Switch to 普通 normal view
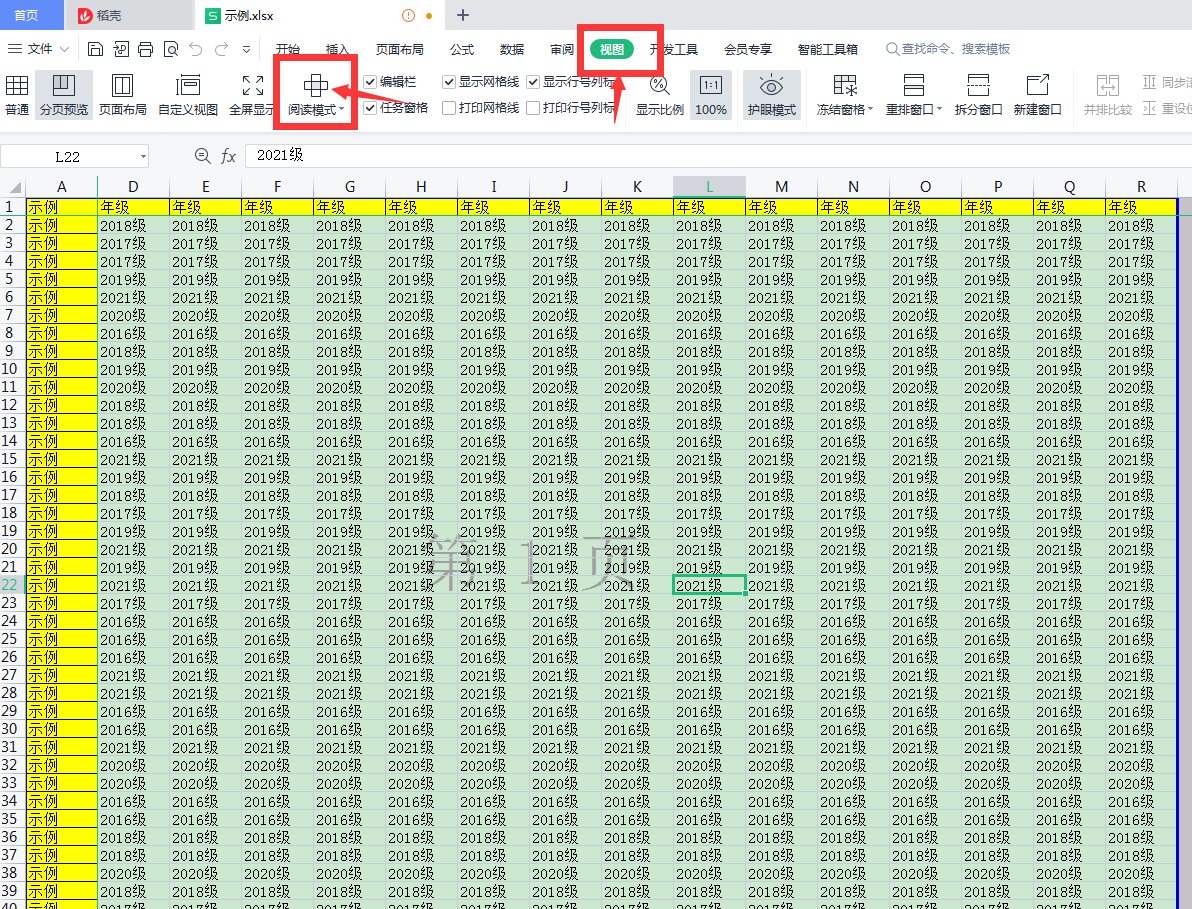1192x909 pixels. 17,95
